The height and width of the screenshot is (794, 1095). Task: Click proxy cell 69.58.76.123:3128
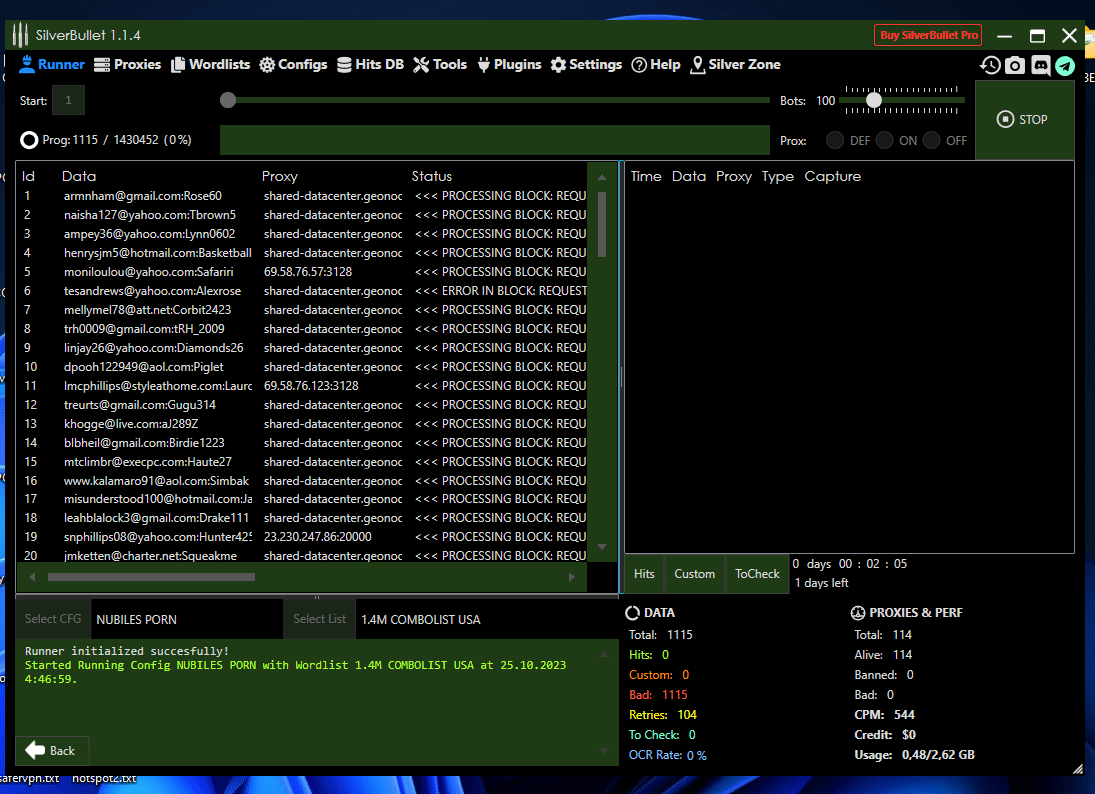pos(311,385)
